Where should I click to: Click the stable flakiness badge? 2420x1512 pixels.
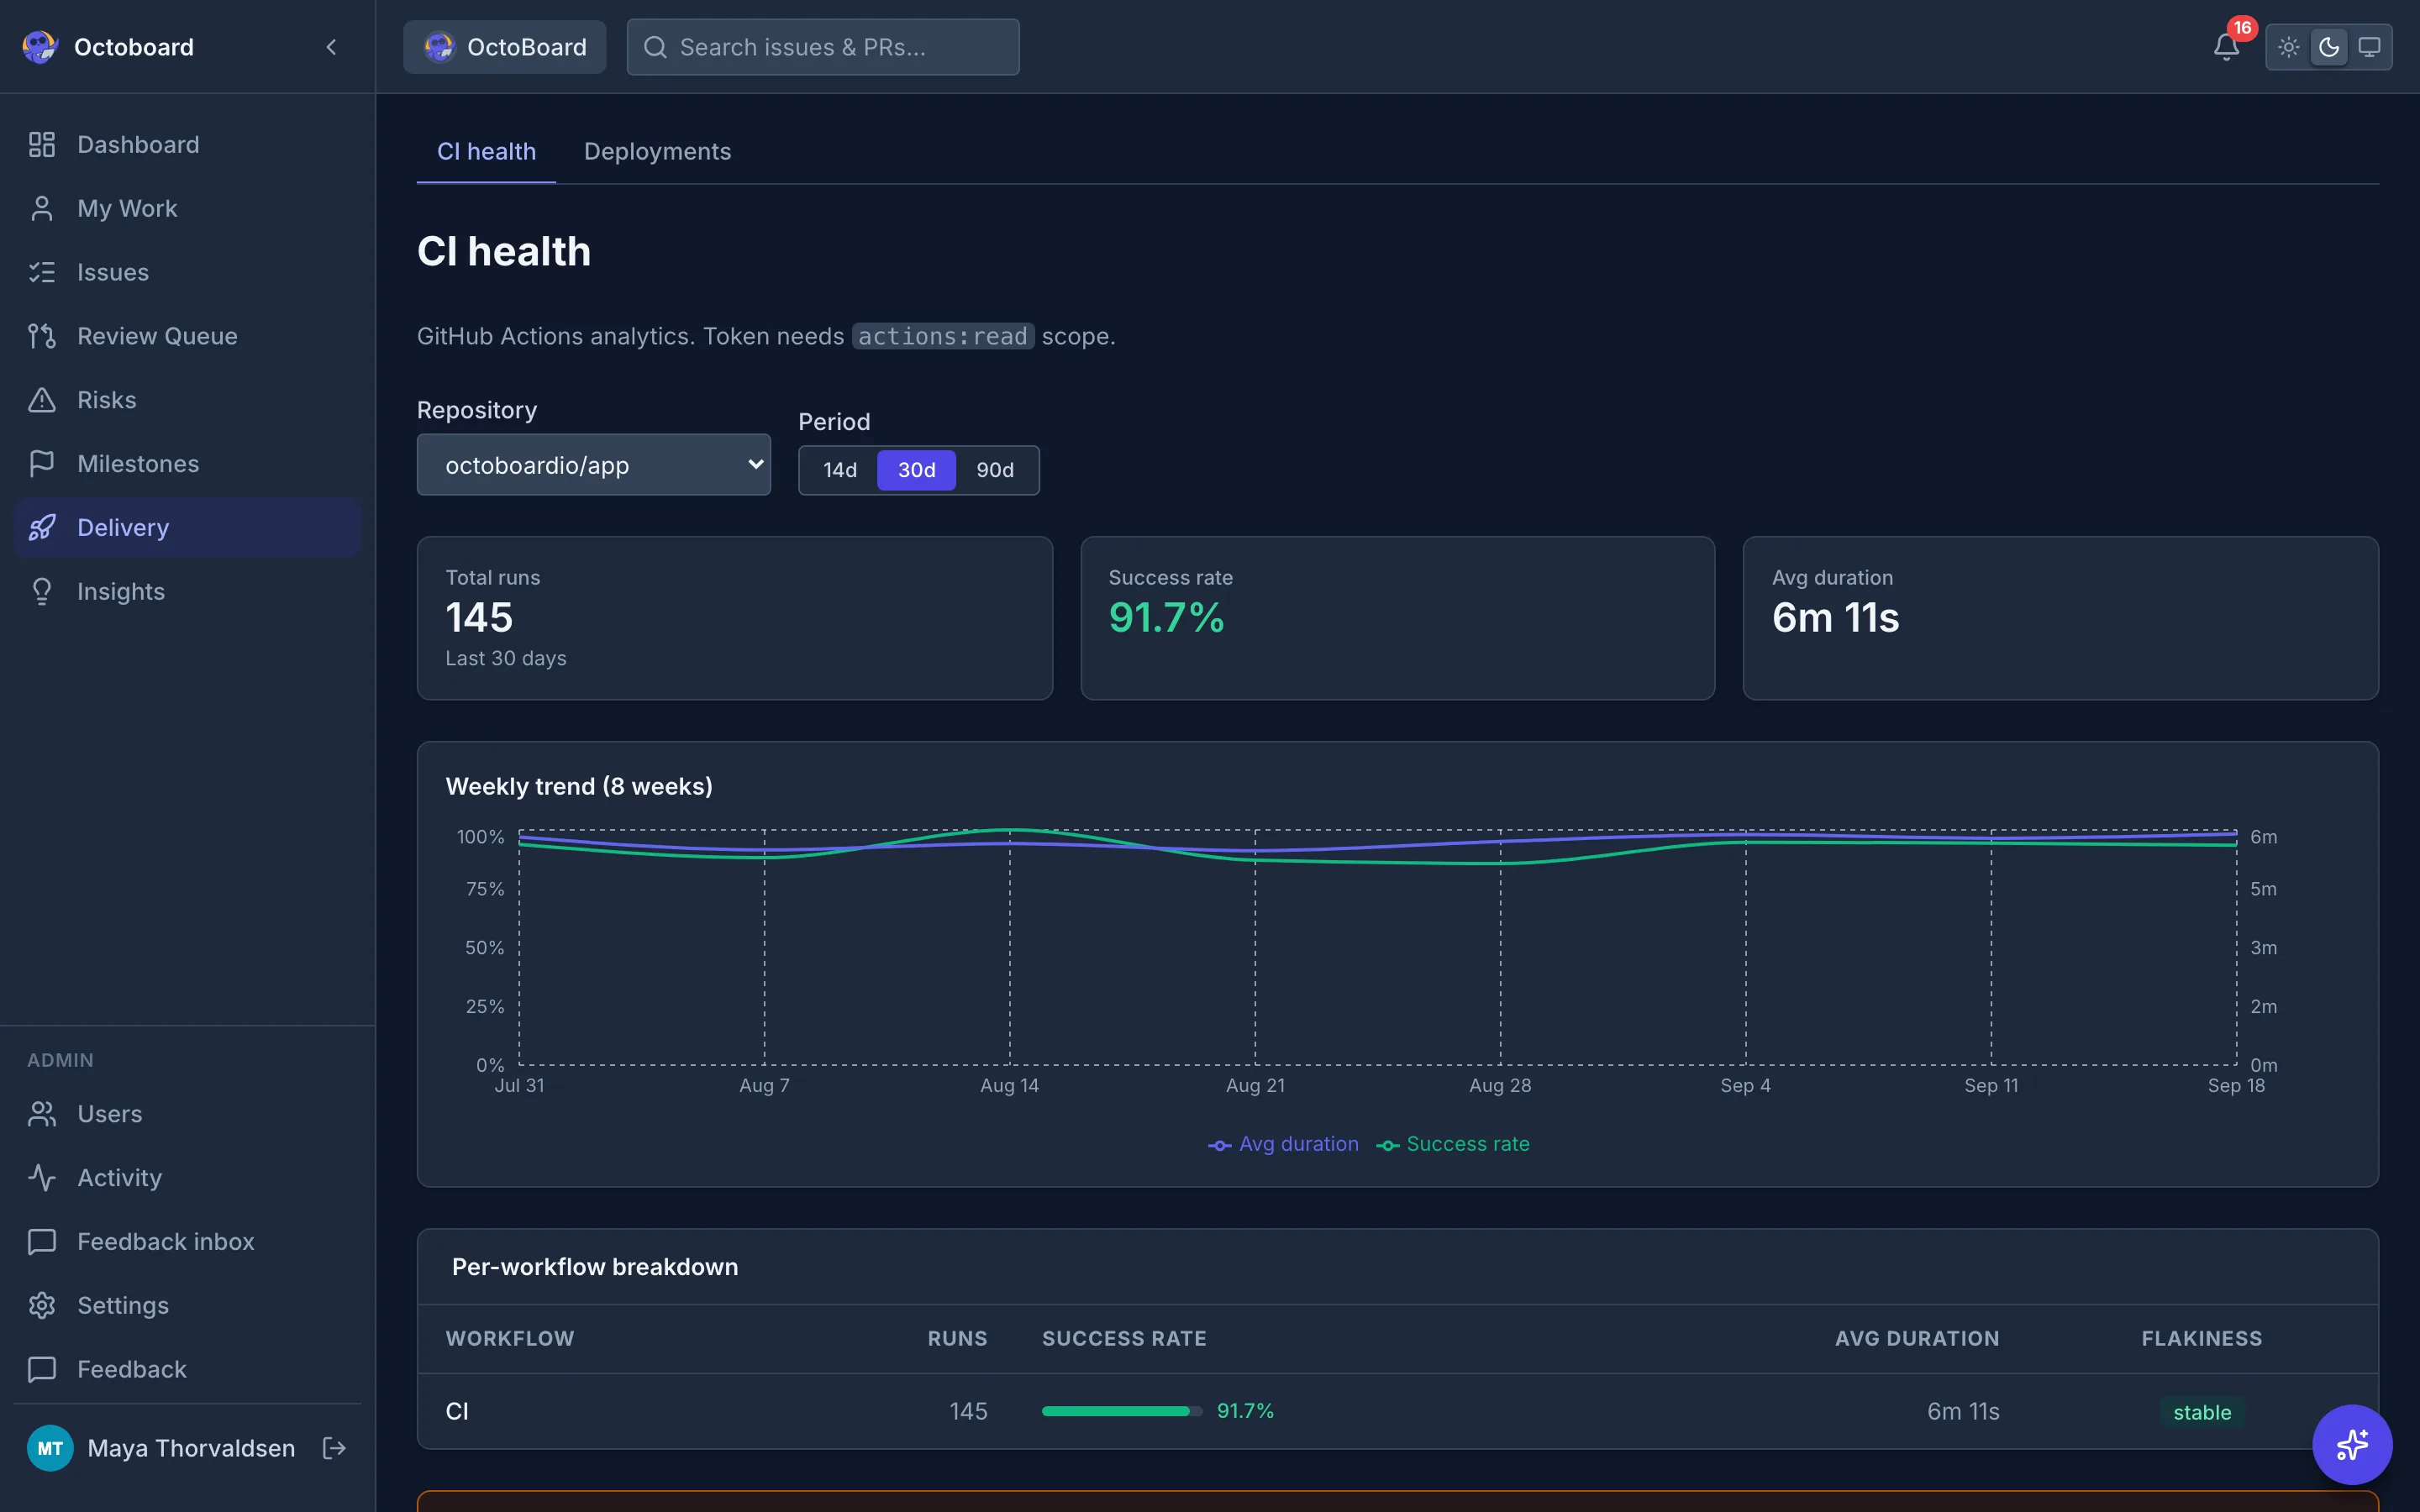click(x=2202, y=1412)
